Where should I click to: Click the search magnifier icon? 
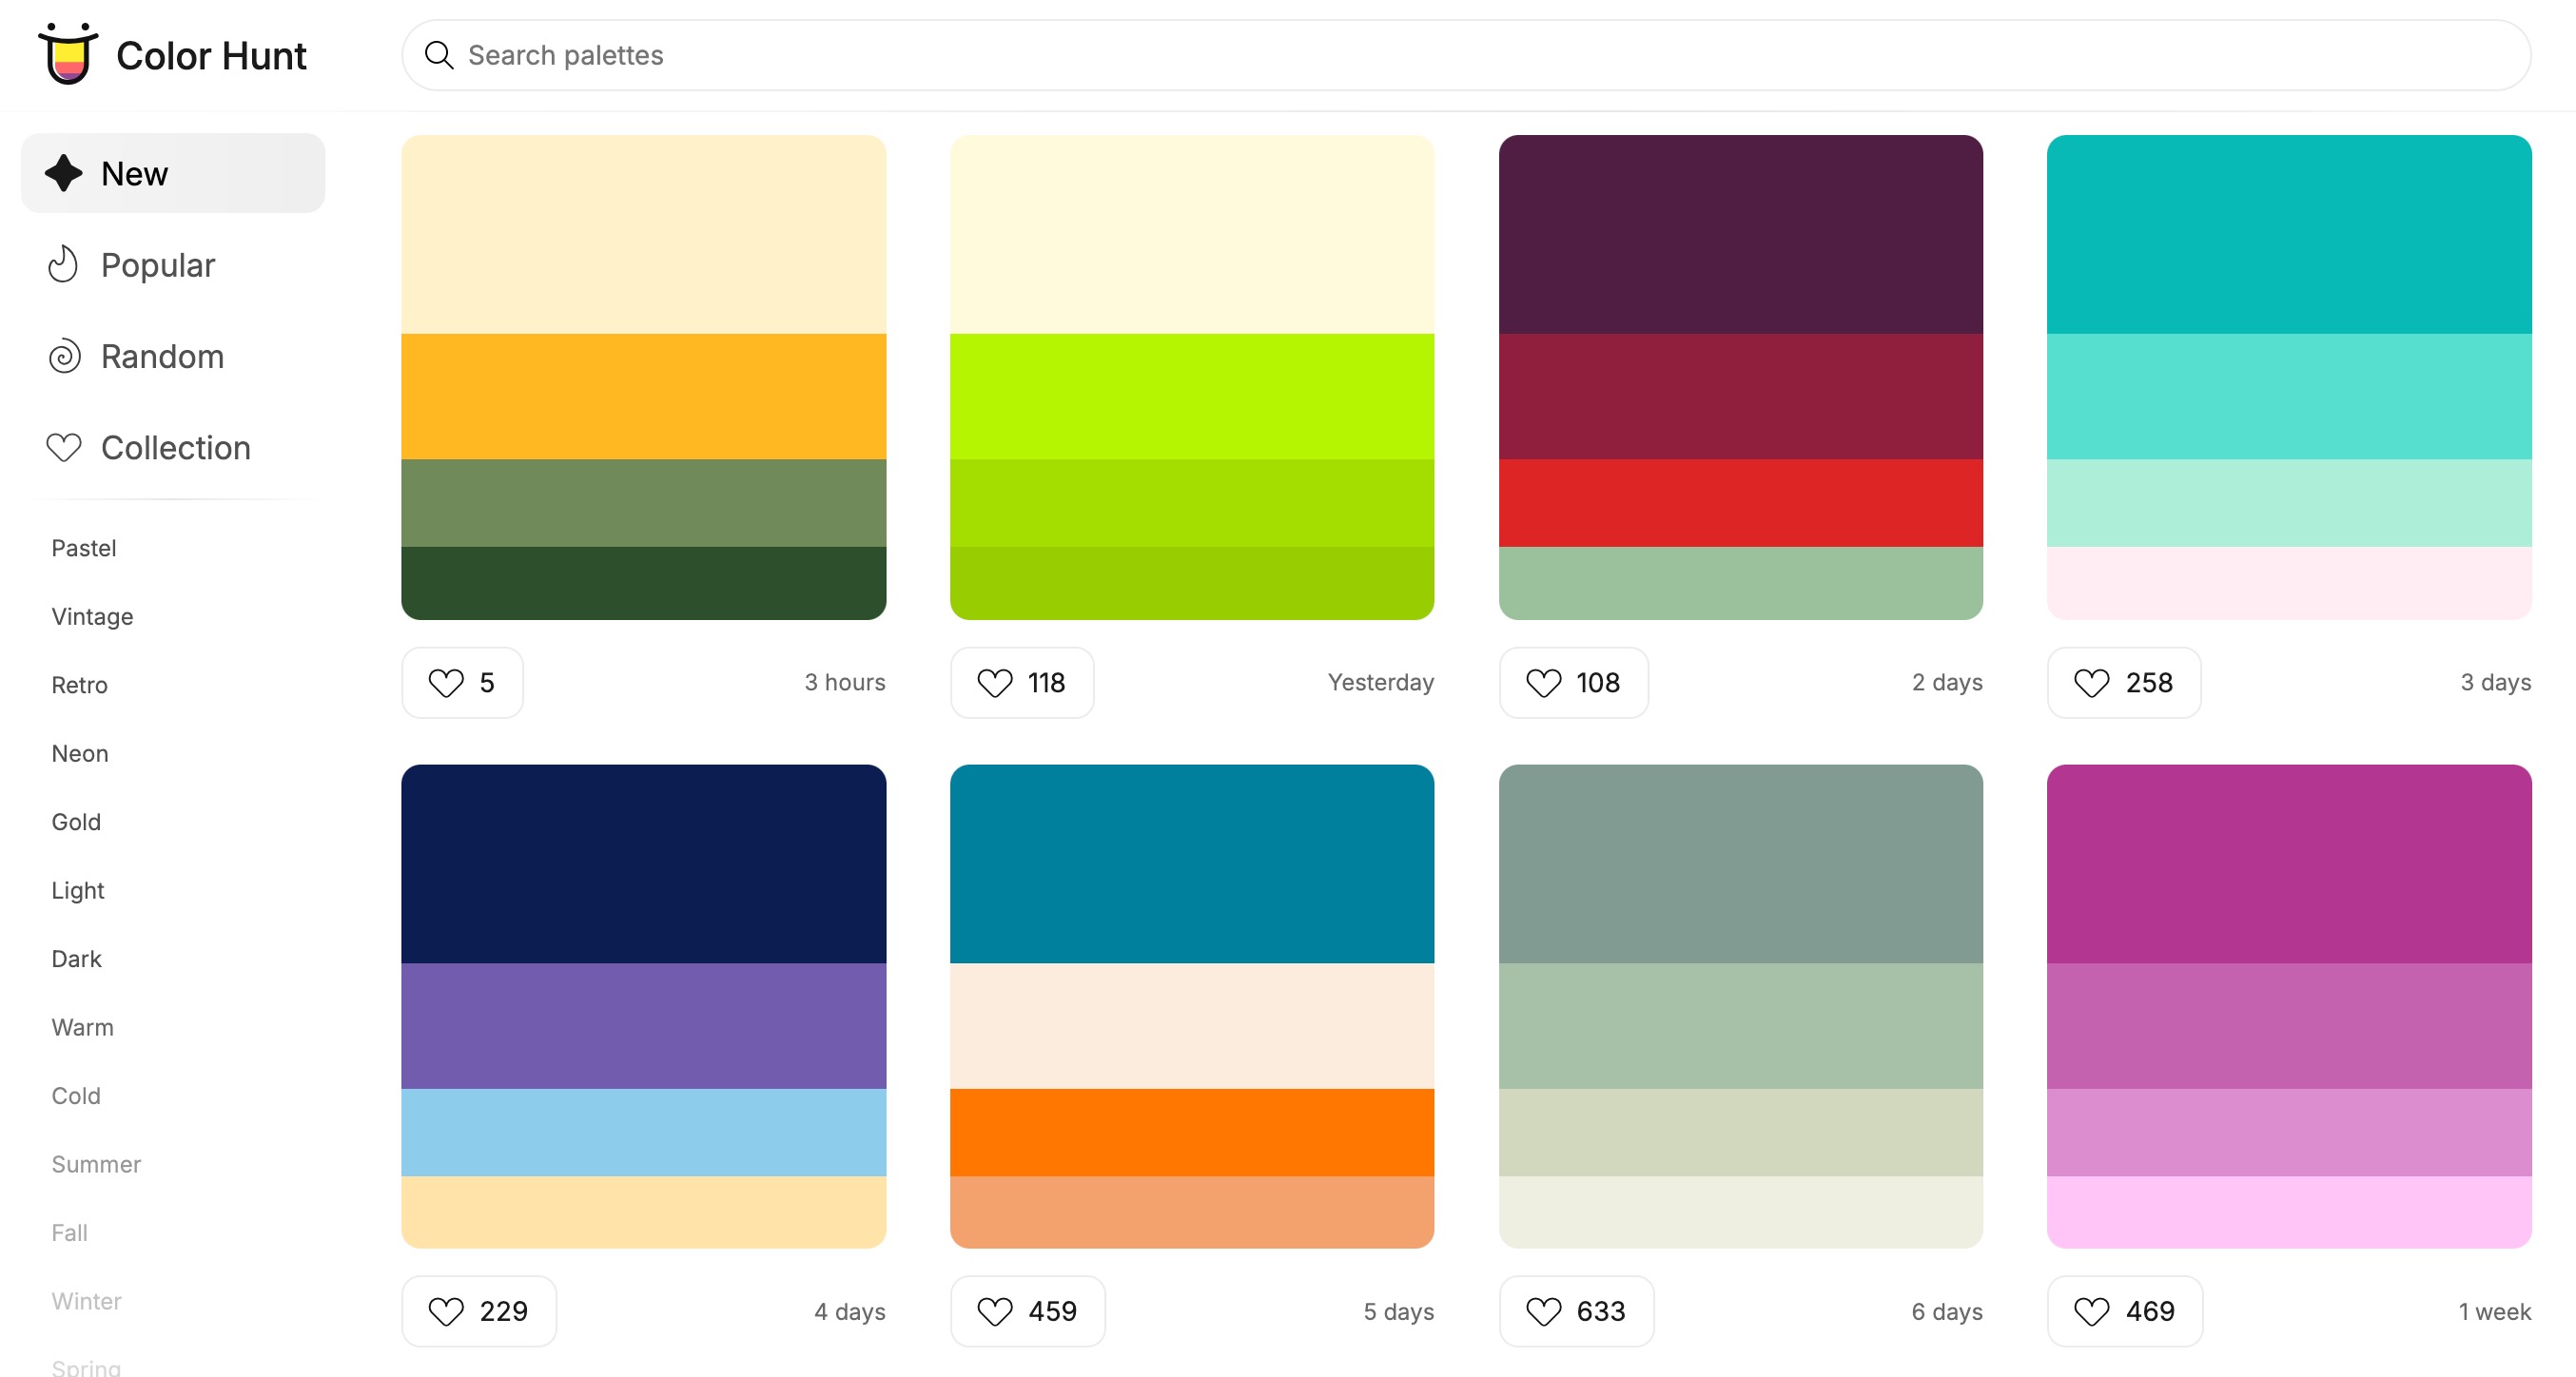[x=439, y=55]
